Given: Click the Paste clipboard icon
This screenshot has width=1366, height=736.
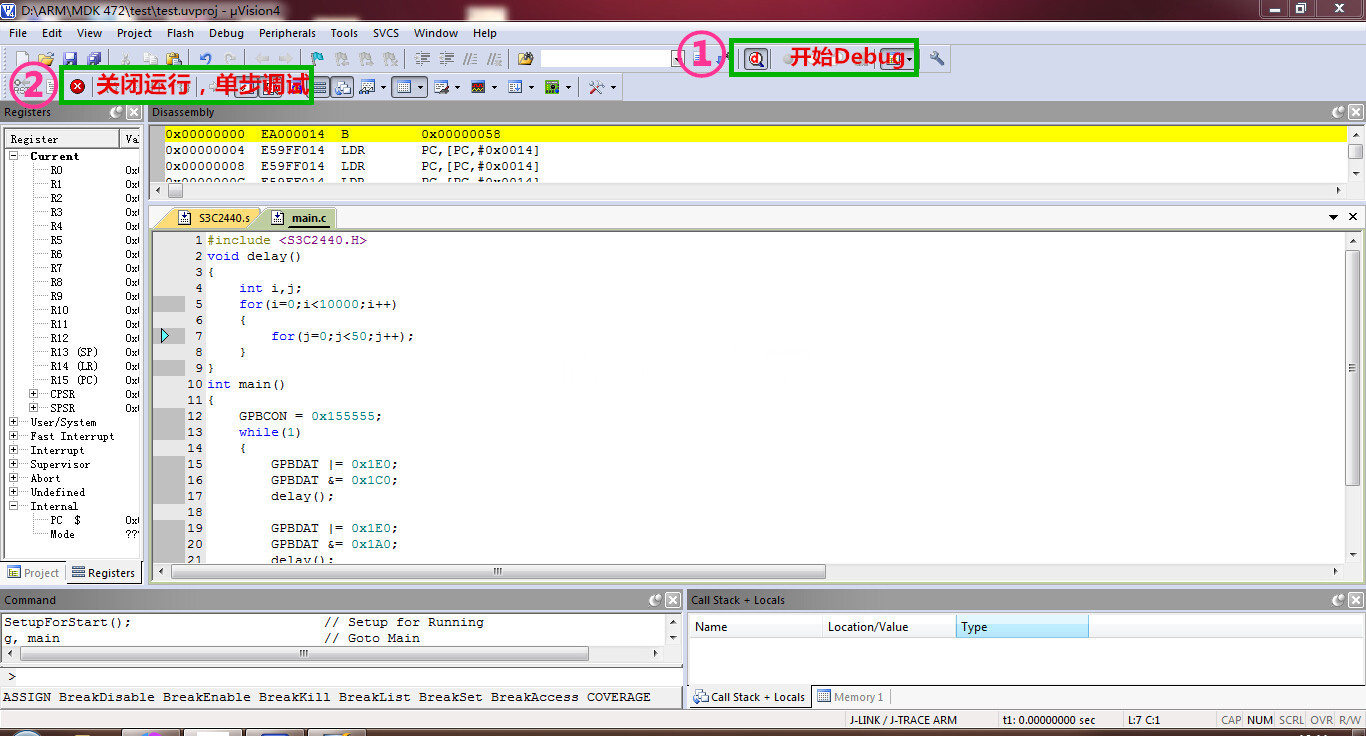Looking at the screenshot, I should tap(174, 59).
